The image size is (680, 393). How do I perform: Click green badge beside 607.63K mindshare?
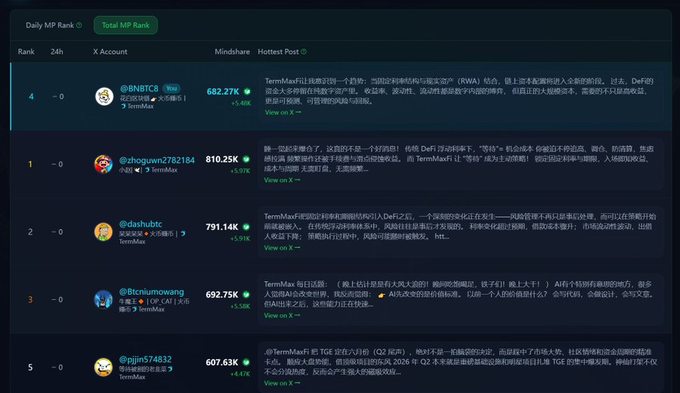coord(246,362)
